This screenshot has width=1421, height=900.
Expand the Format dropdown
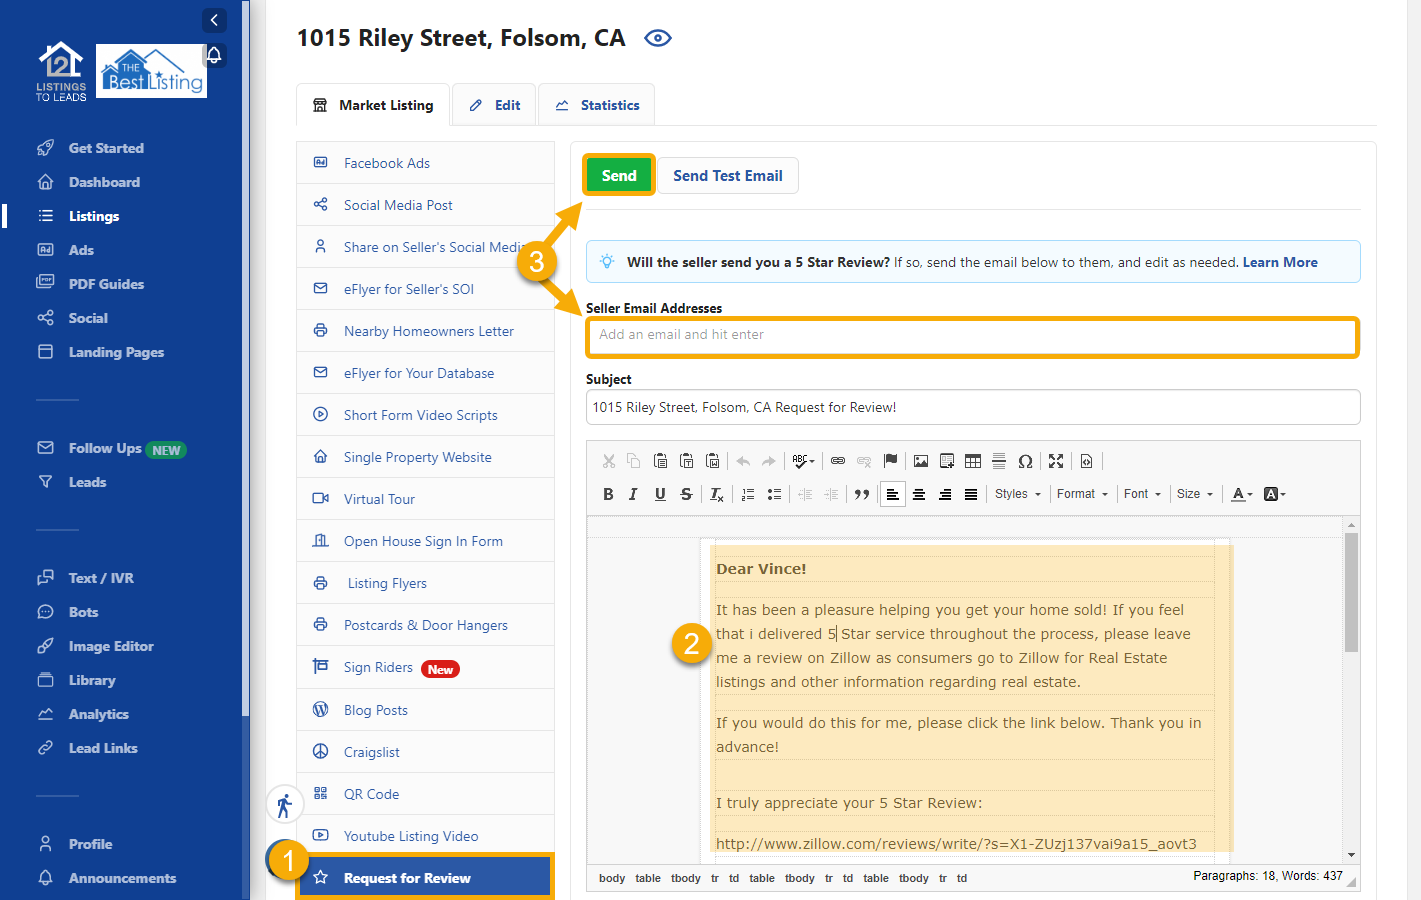pyautogui.click(x=1082, y=494)
